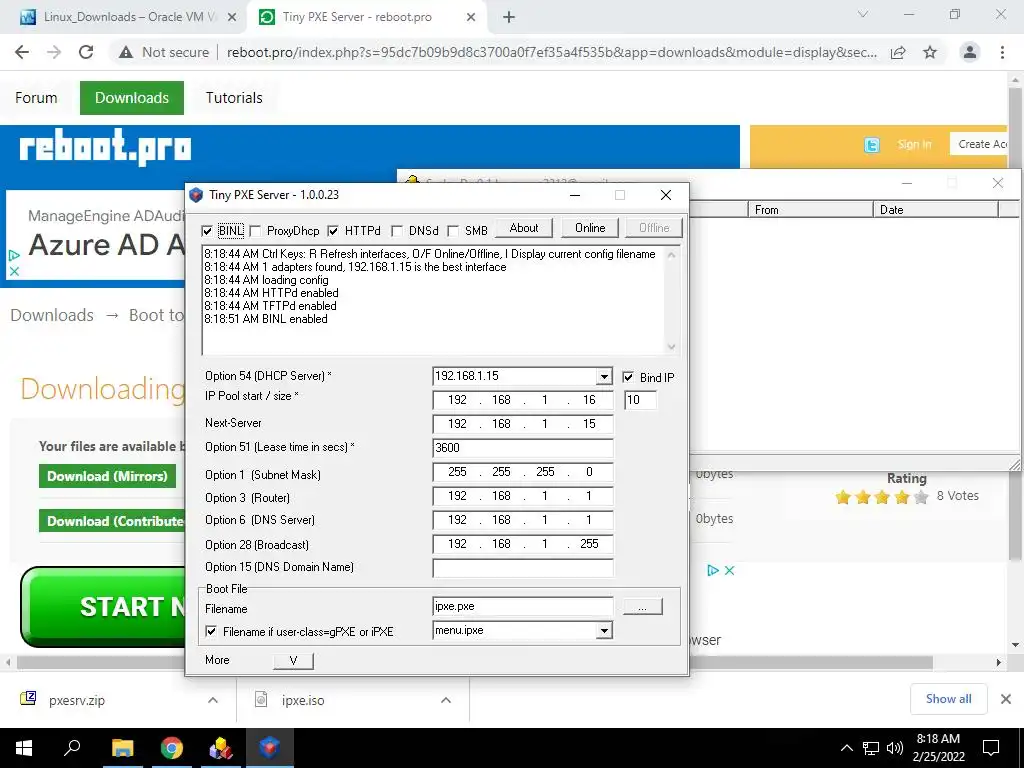Viewport: 1024px width, 768px height.
Task: Click the AdChoices icon beside Azure AD ad
Action: pos(14,255)
